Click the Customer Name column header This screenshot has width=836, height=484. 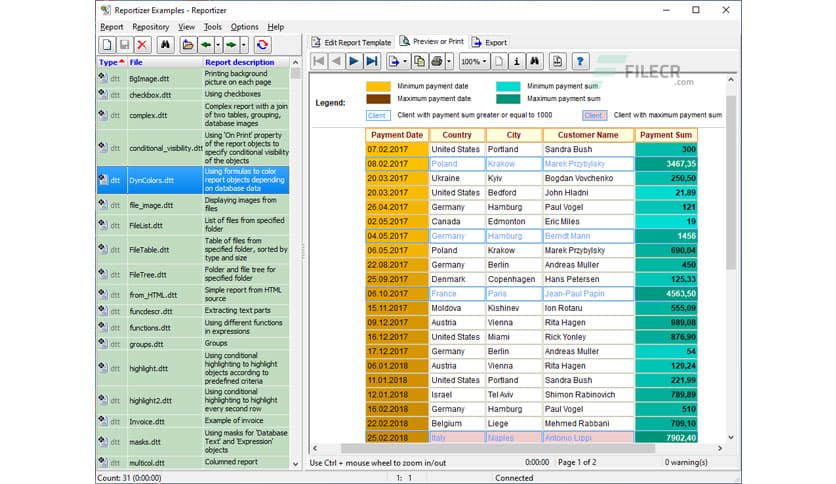coord(588,135)
